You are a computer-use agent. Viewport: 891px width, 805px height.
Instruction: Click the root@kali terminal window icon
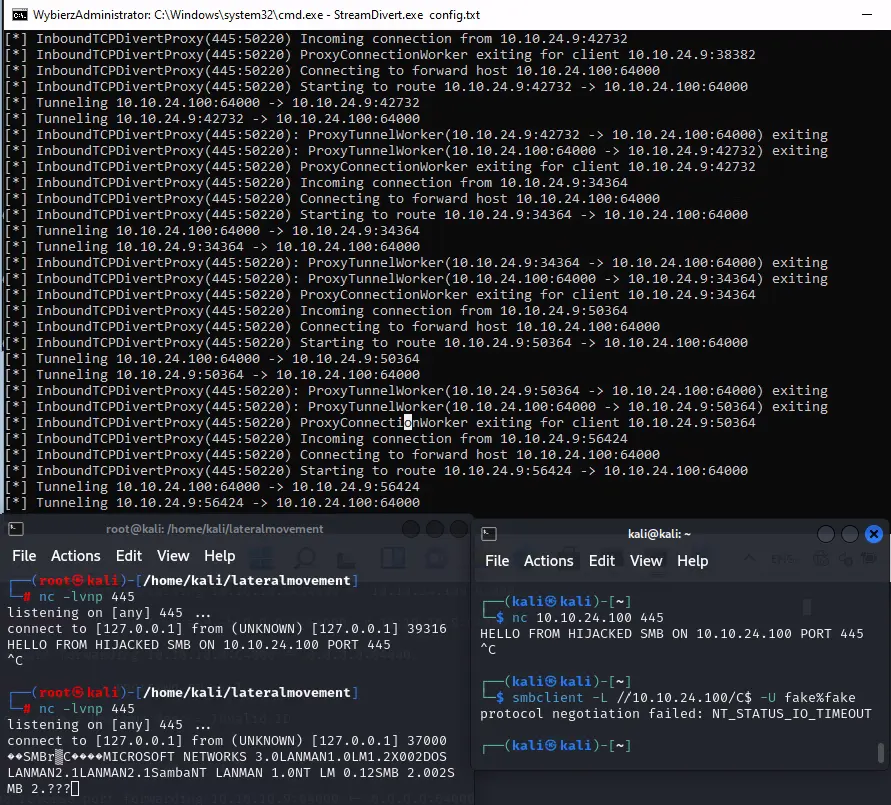tap(17, 529)
